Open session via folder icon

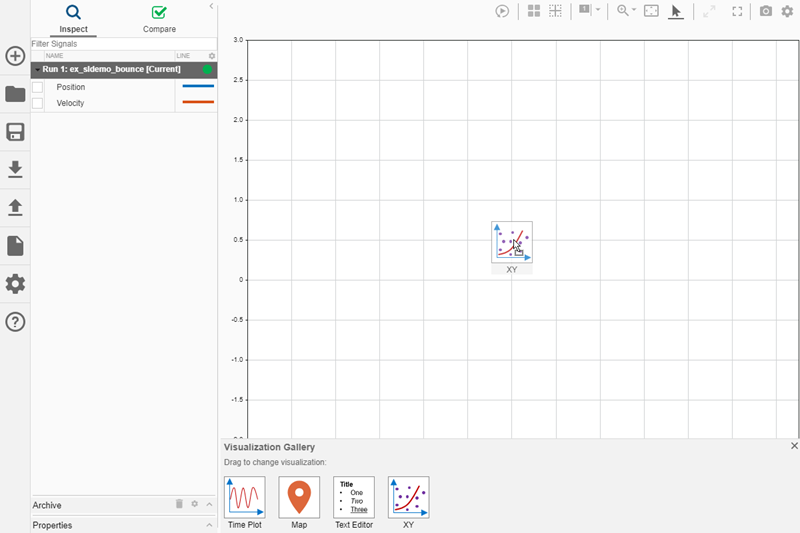click(x=15, y=94)
